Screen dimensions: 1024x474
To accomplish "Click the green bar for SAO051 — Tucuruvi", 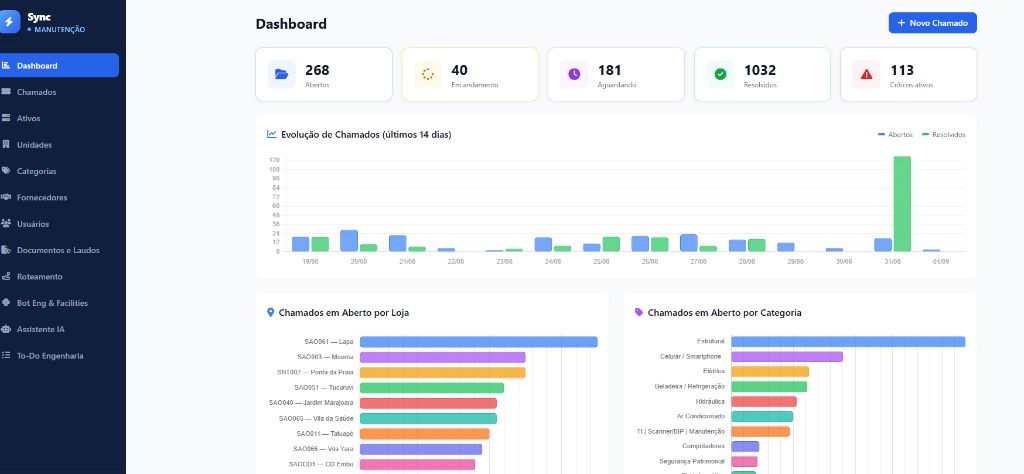I will (x=432, y=388).
